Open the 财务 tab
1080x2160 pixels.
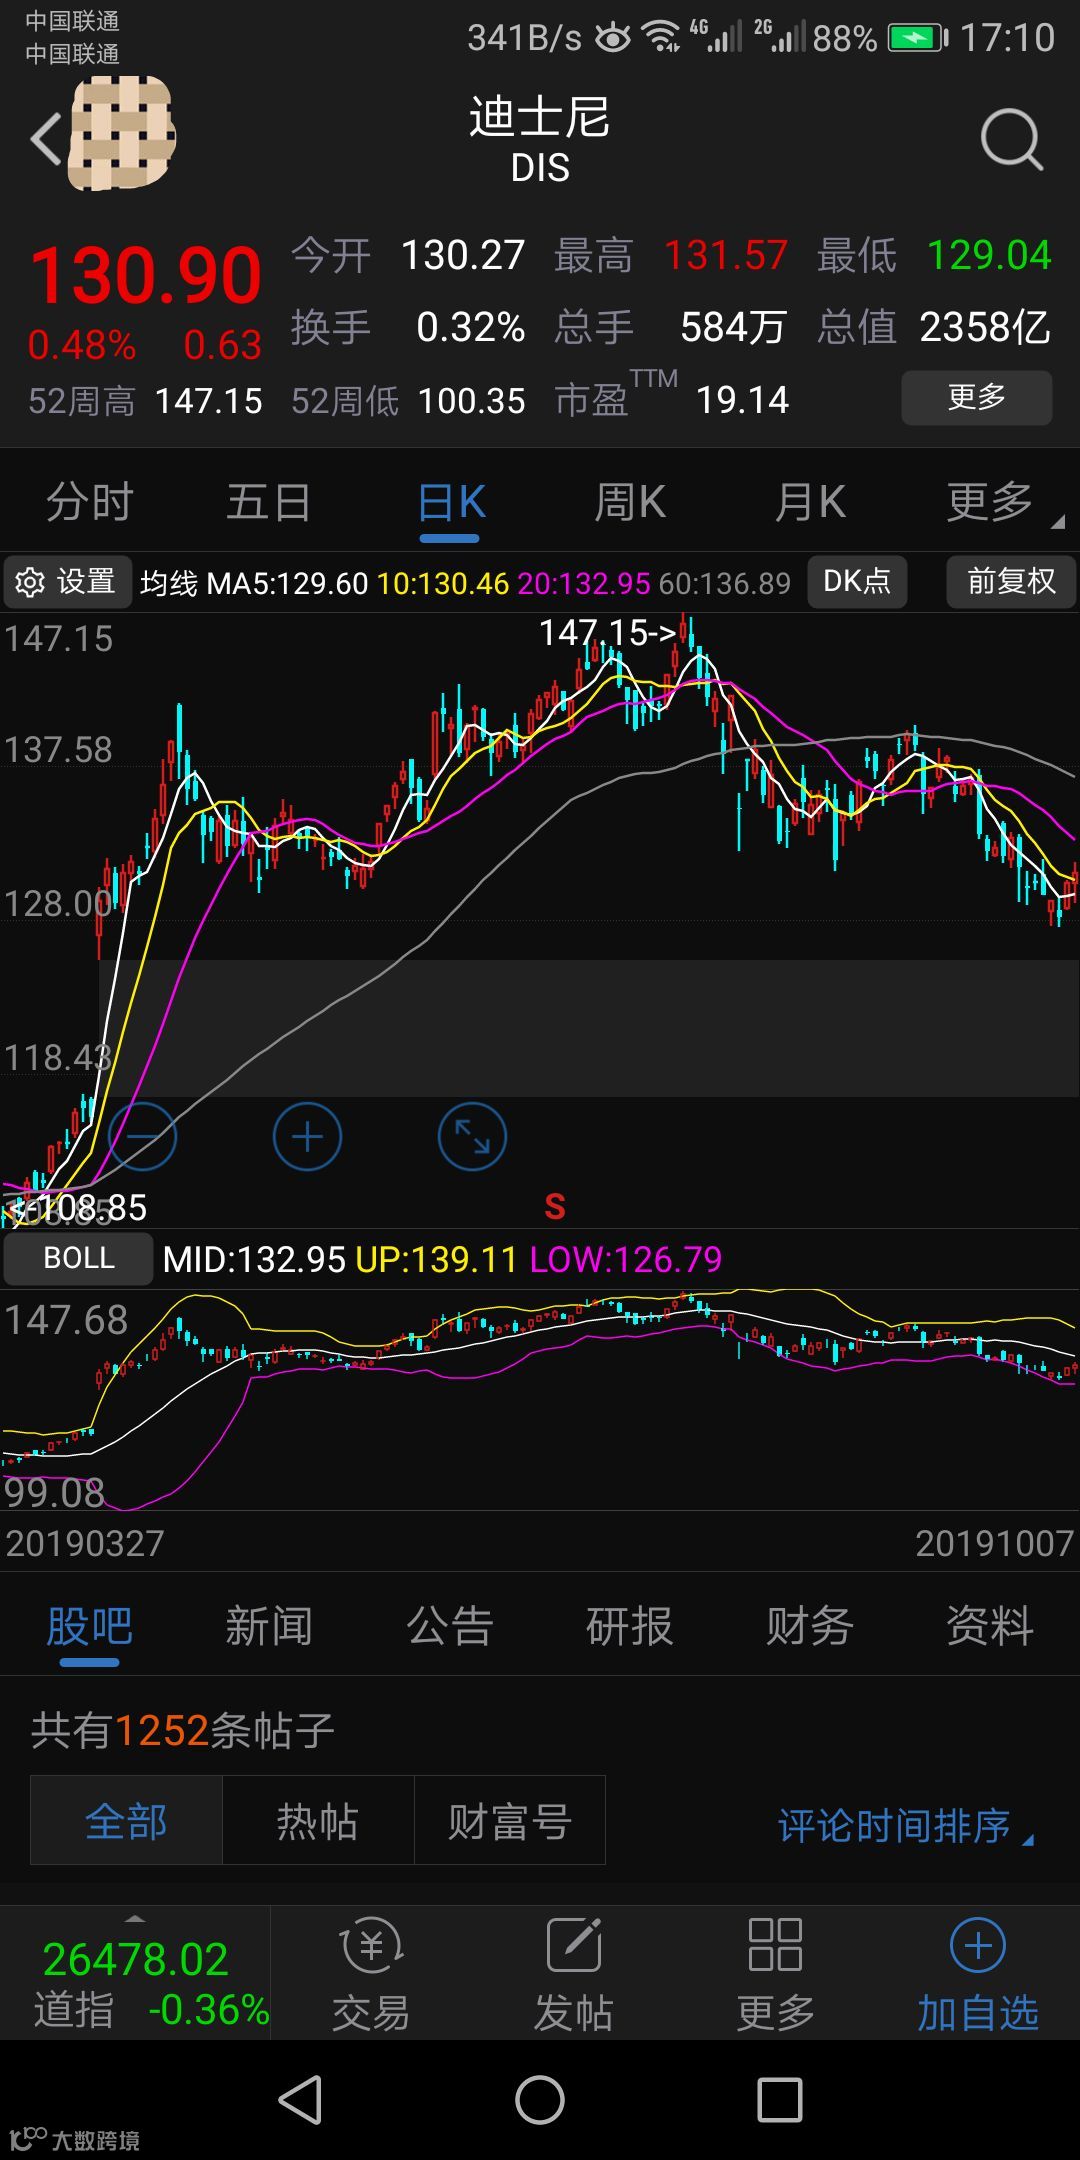810,1626
